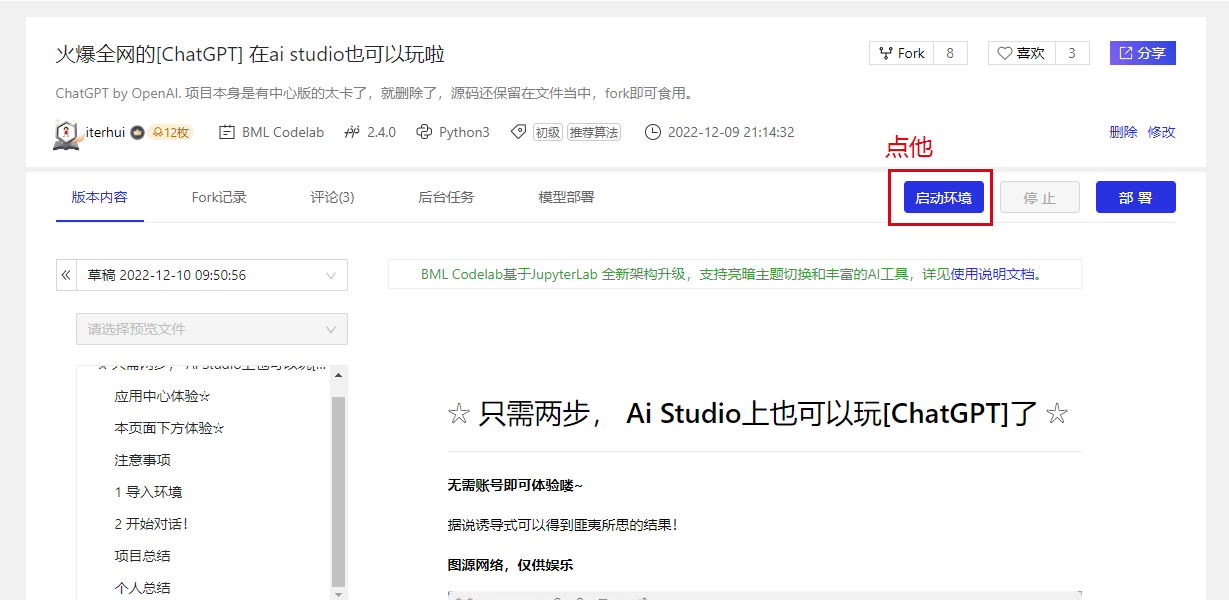Viewport: 1229px width, 600px height.
Task: Click the 分享 share button
Action: pos(1142,53)
